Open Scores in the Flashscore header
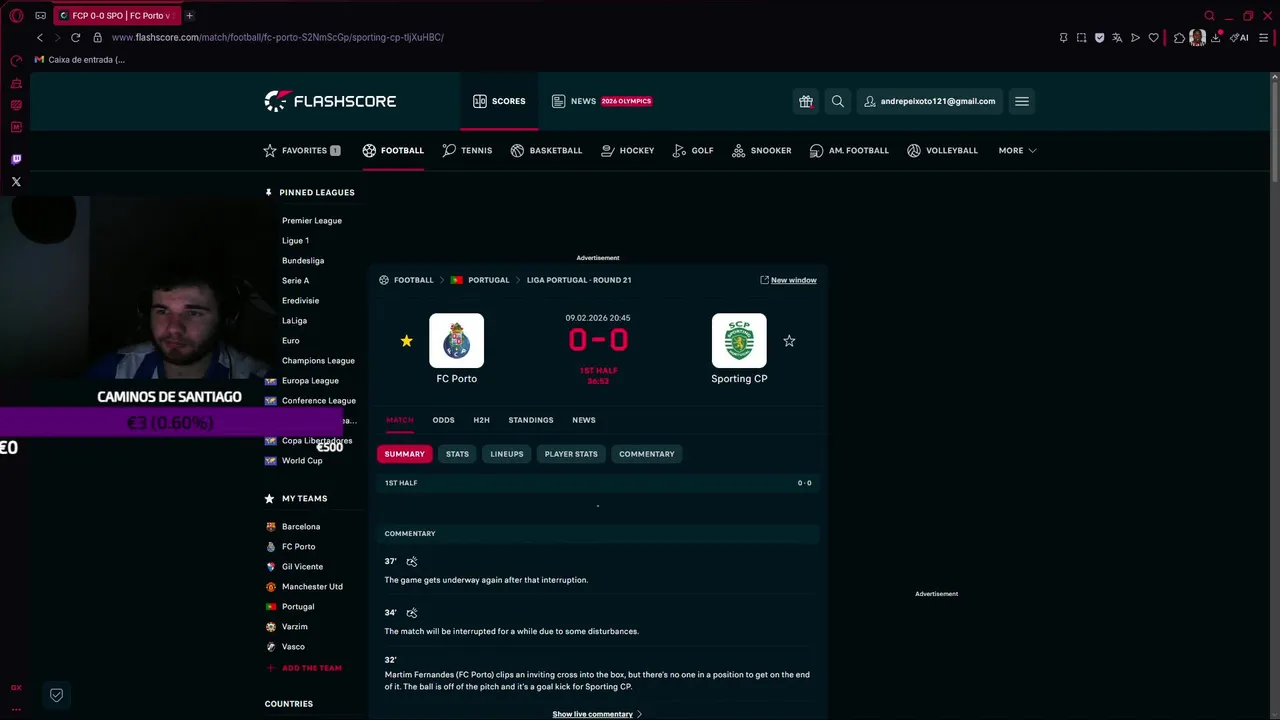The width and height of the screenshot is (1280, 720). click(499, 101)
